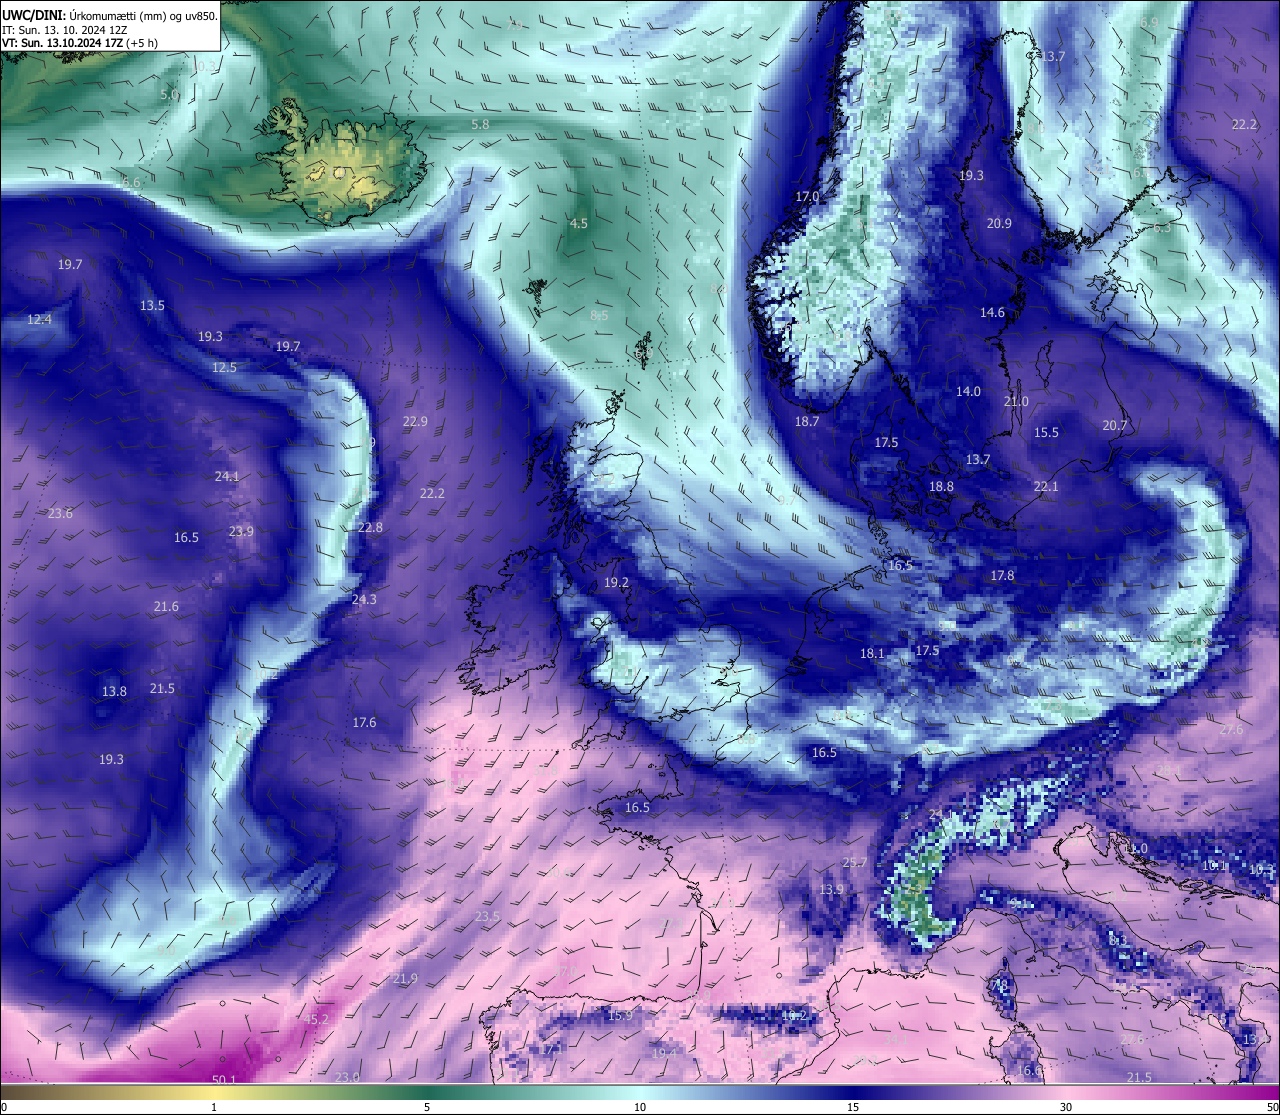This screenshot has width=1280, height=1115.
Task: Click the 5.0 value north-west of Iceland
Action: (x=169, y=94)
